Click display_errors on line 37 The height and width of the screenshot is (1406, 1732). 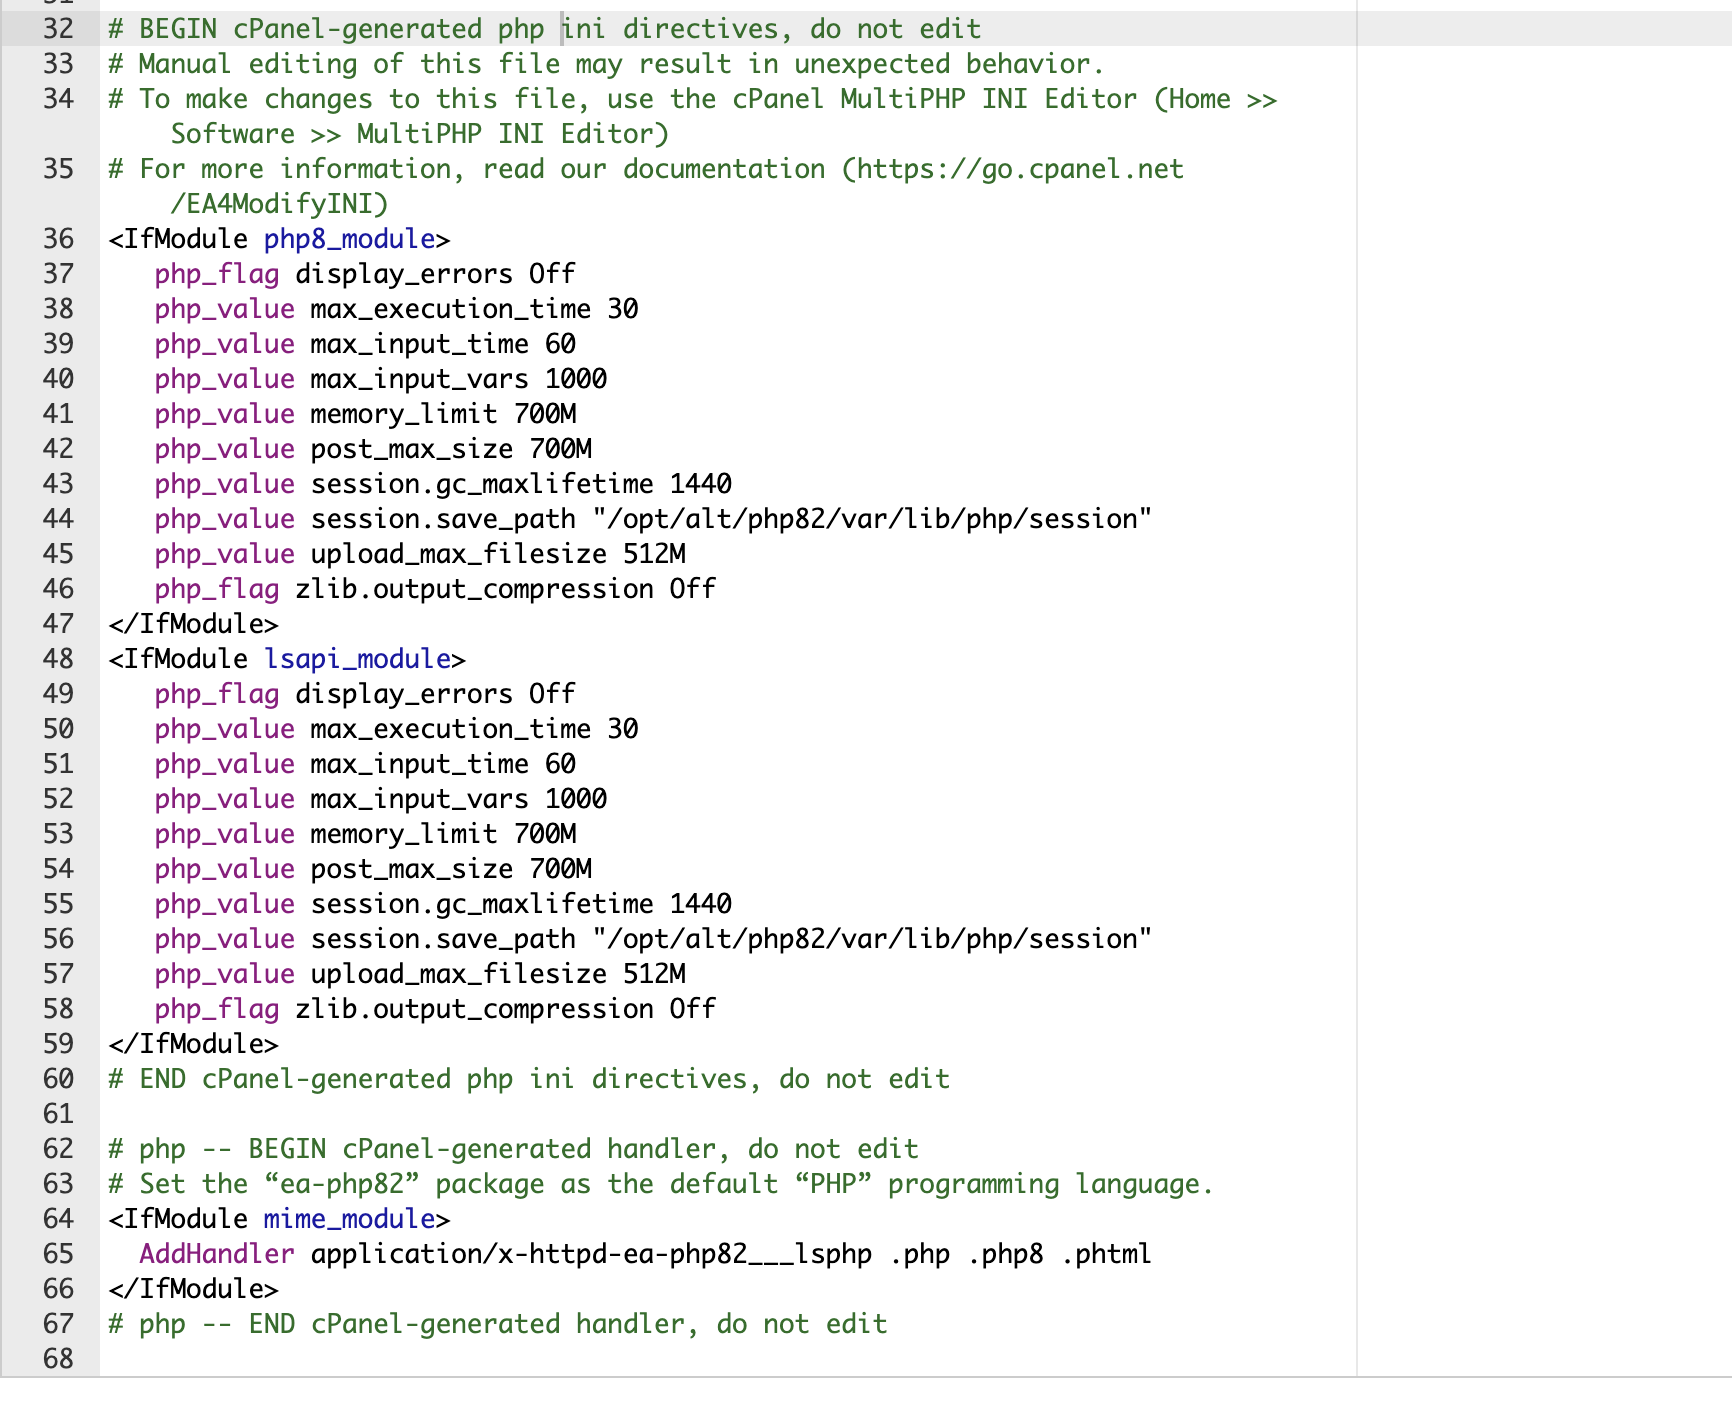tap(403, 274)
